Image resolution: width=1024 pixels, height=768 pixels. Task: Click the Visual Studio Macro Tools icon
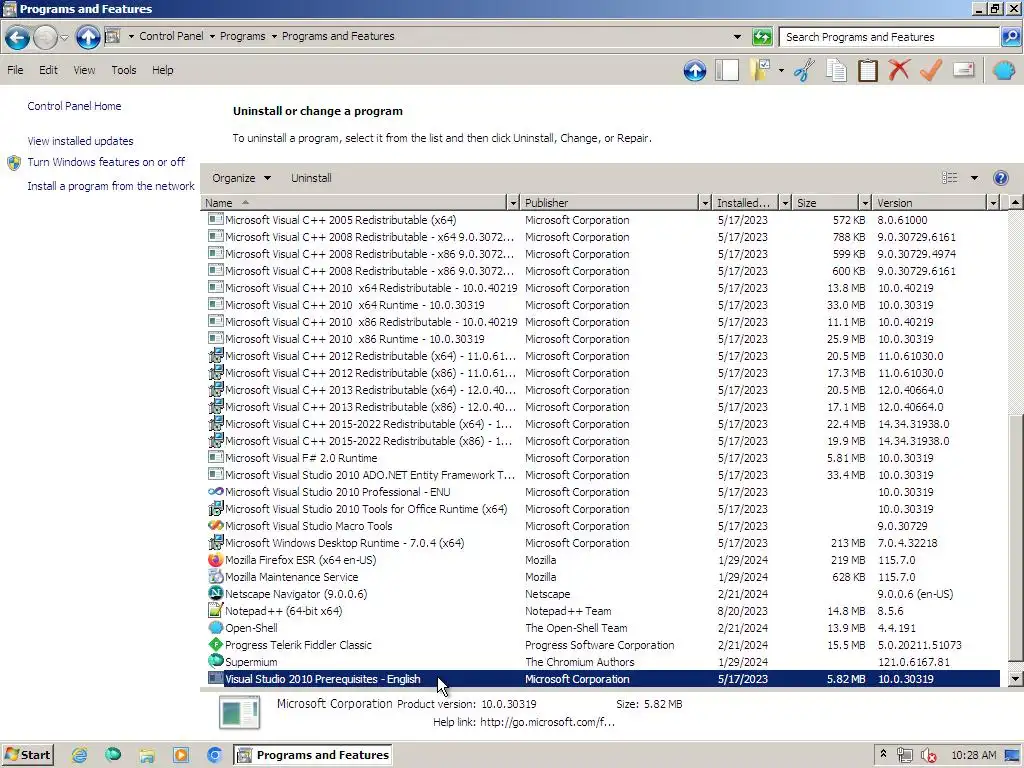216,526
